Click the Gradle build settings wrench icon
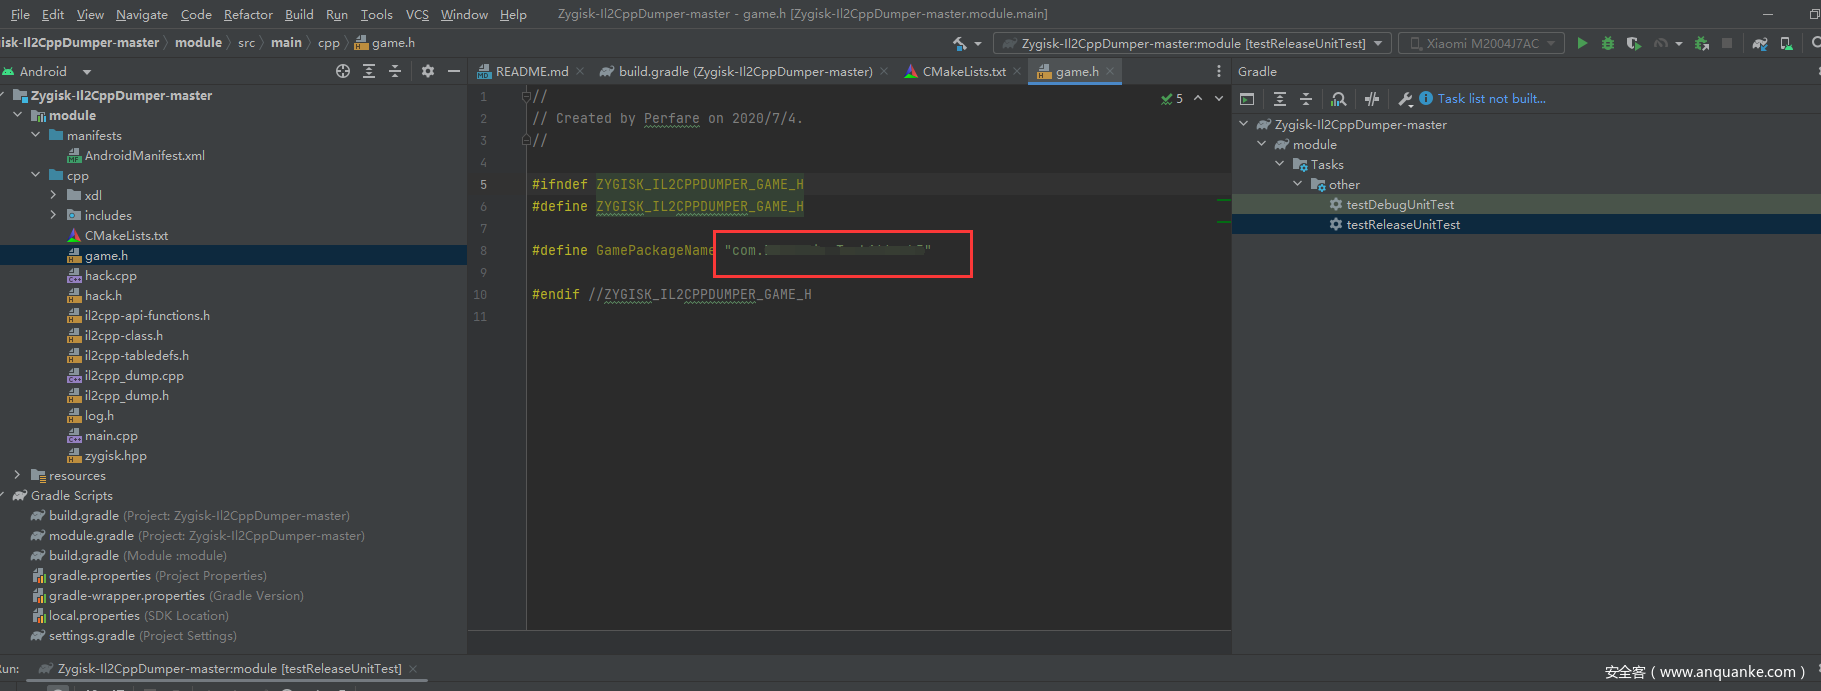 (x=1405, y=99)
